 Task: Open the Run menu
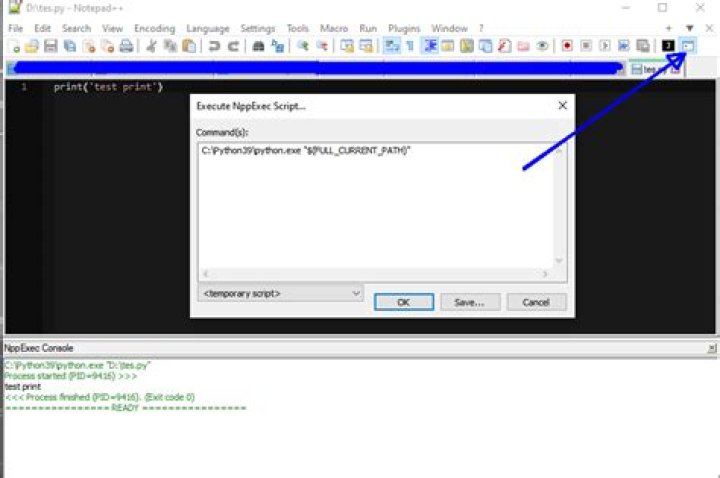pos(368,28)
